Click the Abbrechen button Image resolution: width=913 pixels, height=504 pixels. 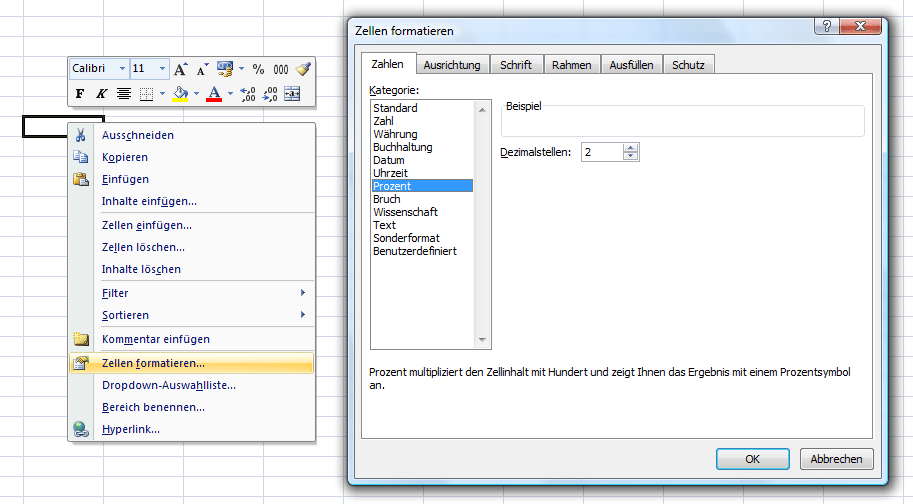[836, 459]
